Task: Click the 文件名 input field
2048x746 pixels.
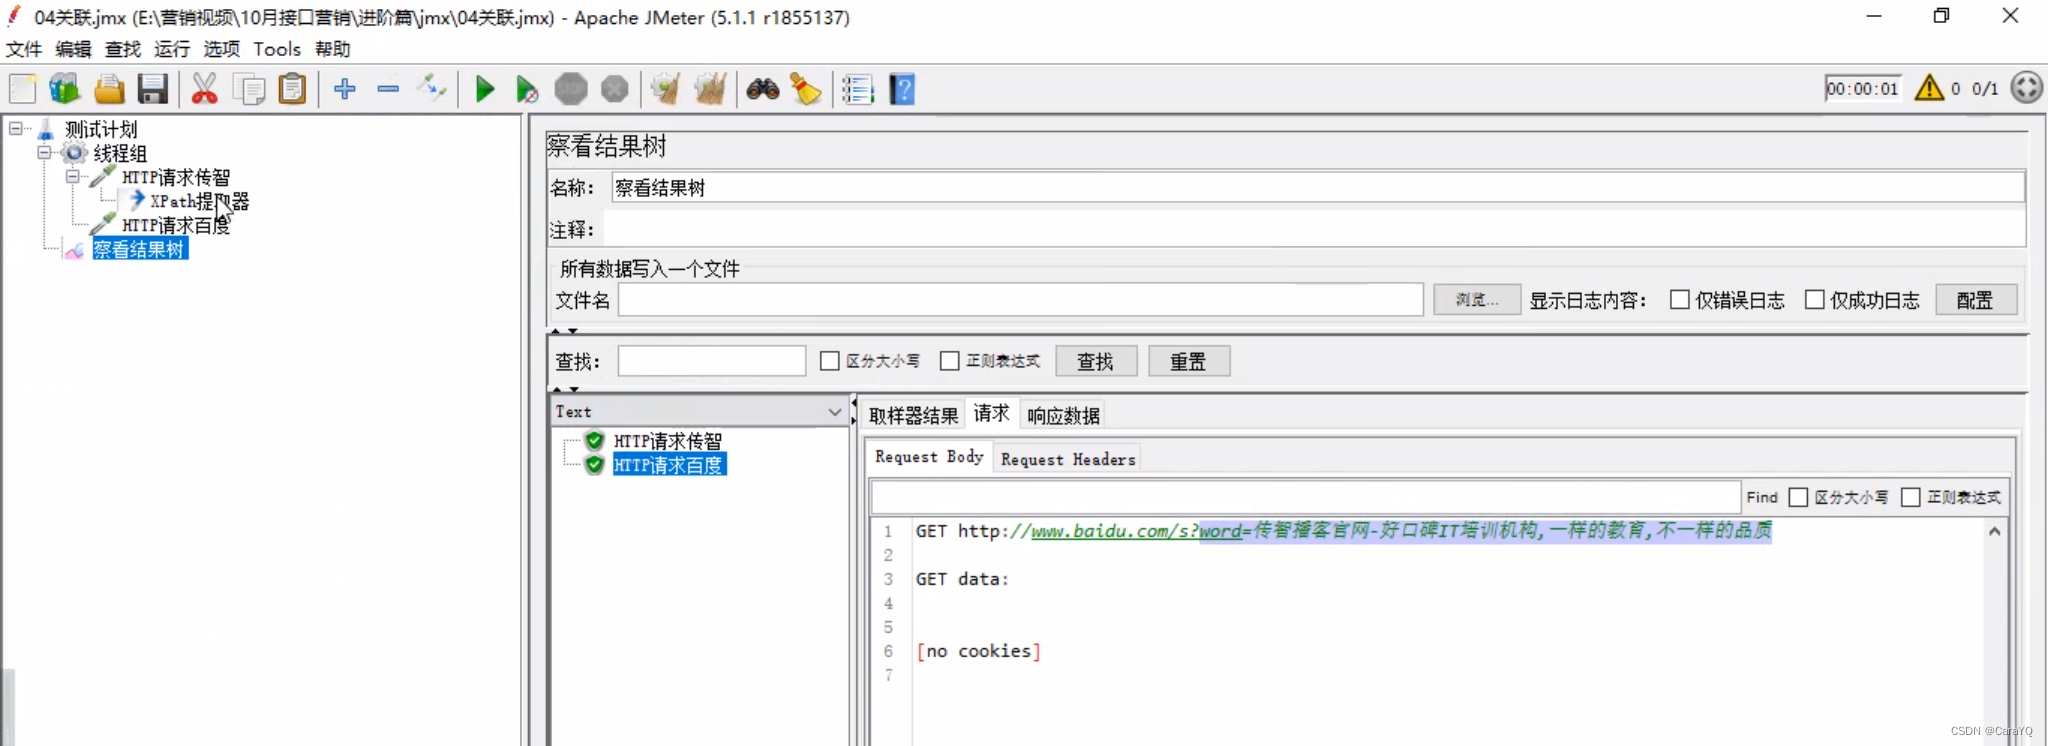Action: tap(1020, 299)
